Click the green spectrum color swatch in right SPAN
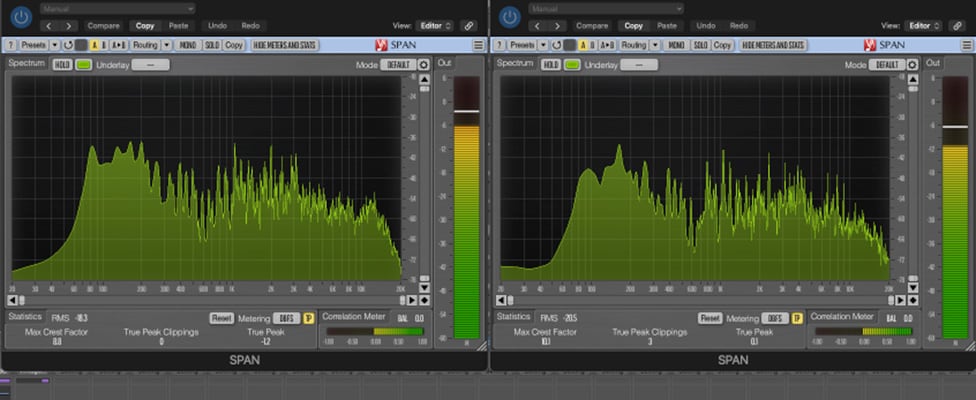The height and width of the screenshot is (400, 976). coord(573,65)
